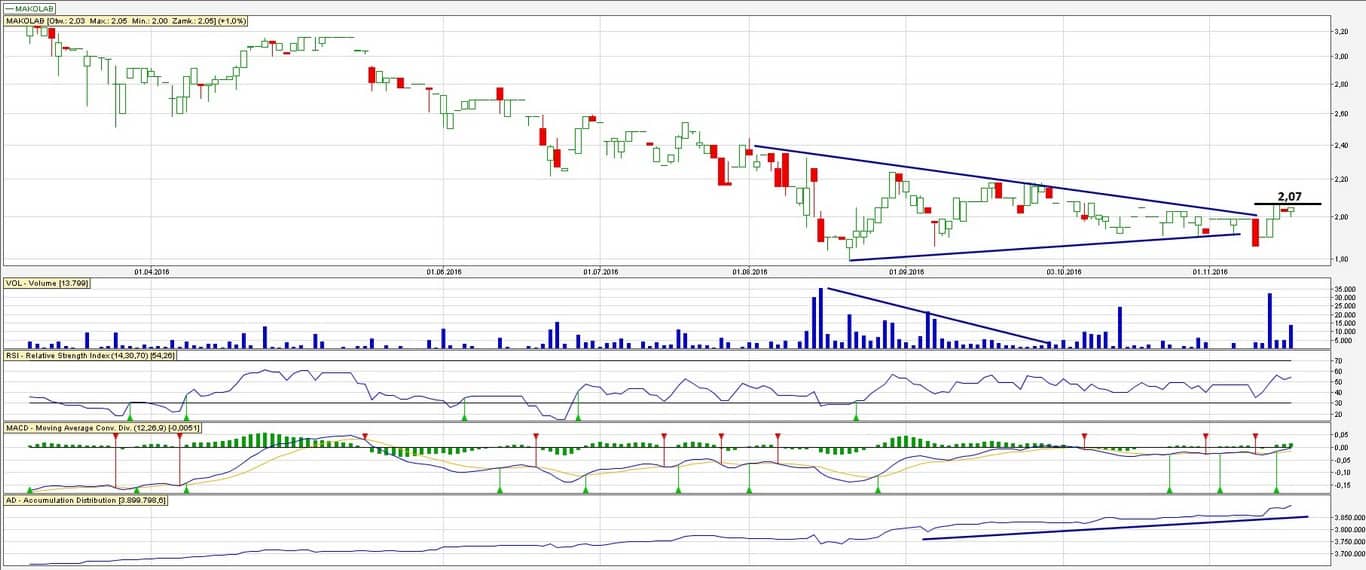The width and height of the screenshot is (1366, 570).
Task: Click the AD - Accumulation Distribution label
Action: (86, 498)
